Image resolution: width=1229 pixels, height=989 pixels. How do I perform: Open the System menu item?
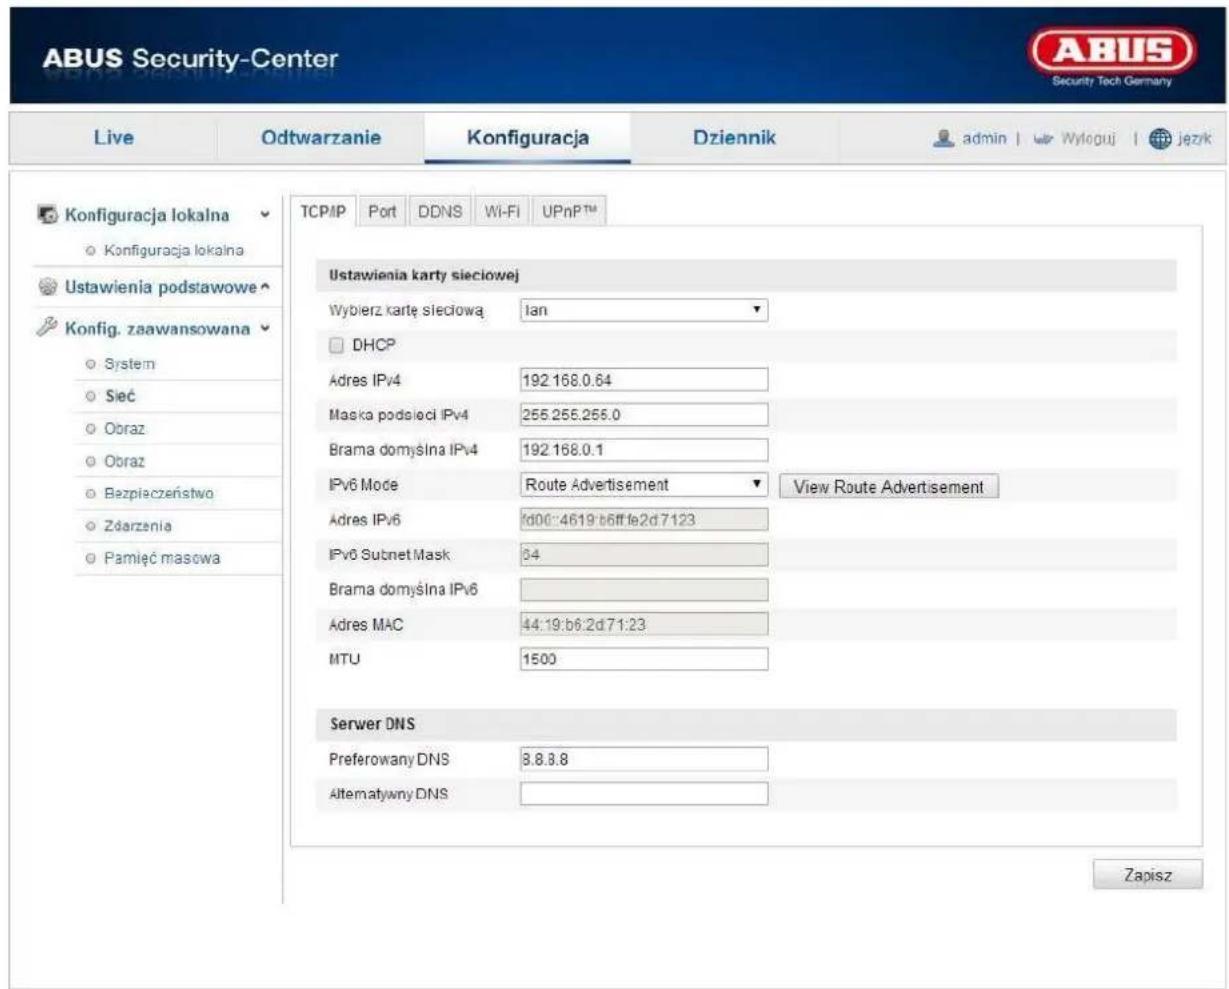click(131, 364)
